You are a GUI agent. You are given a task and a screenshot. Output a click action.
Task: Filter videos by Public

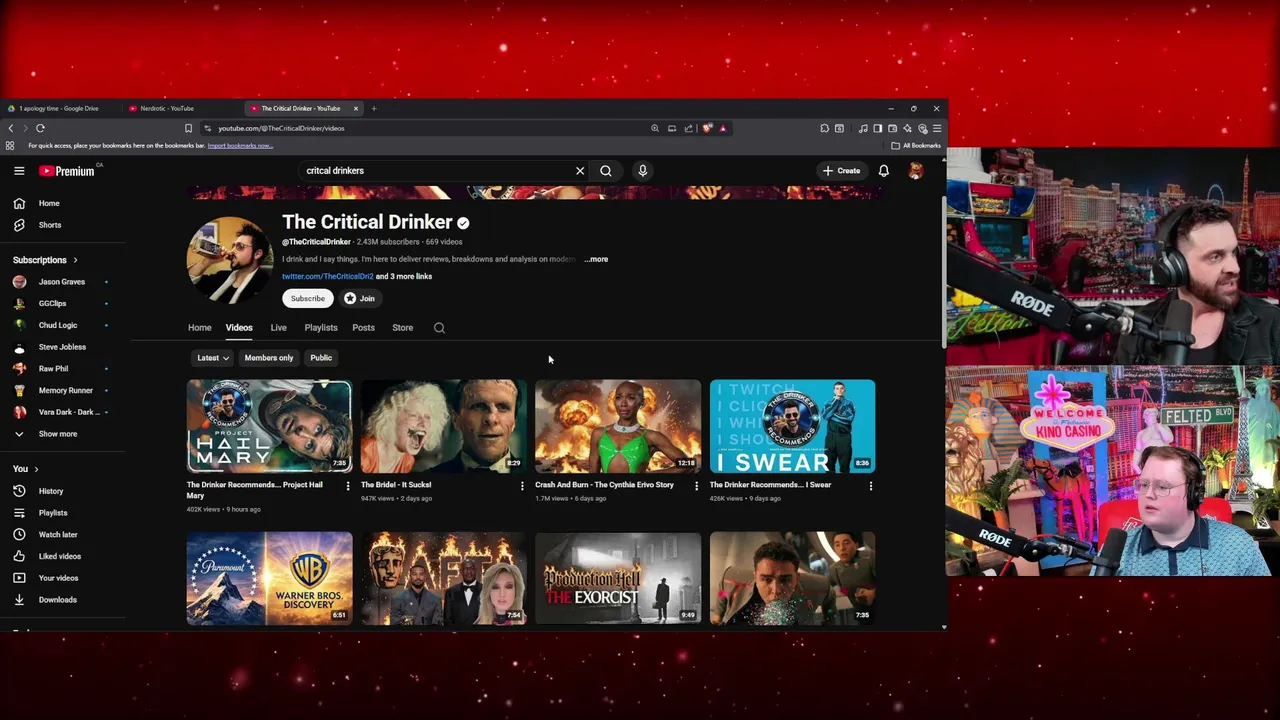pyautogui.click(x=321, y=358)
